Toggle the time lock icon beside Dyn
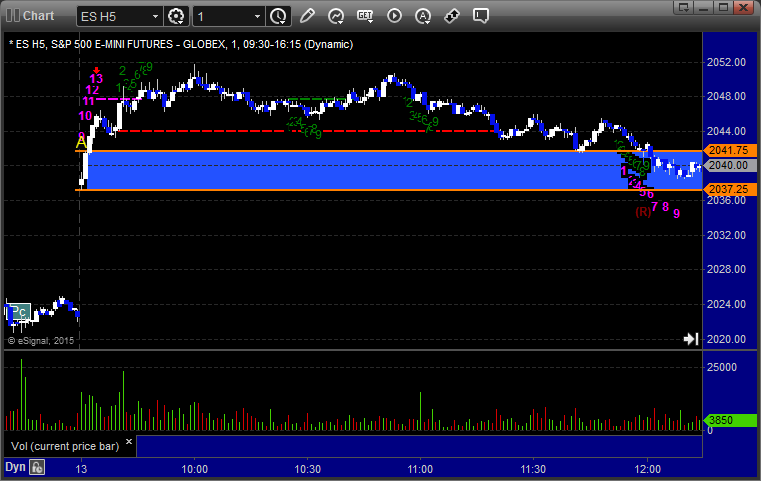The height and width of the screenshot is (481, 761). pyautogui.click(x=37, y=467)
